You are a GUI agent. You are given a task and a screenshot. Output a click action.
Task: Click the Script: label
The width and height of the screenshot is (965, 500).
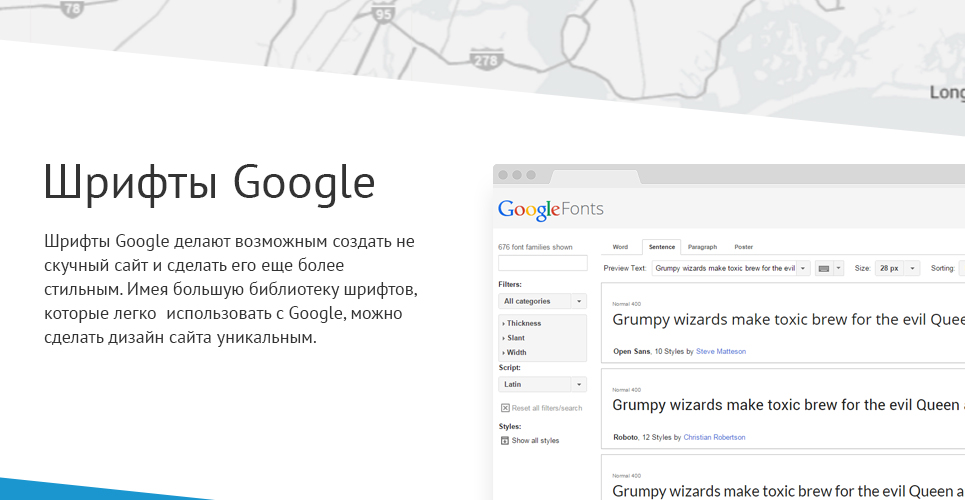tap(510, 368)
